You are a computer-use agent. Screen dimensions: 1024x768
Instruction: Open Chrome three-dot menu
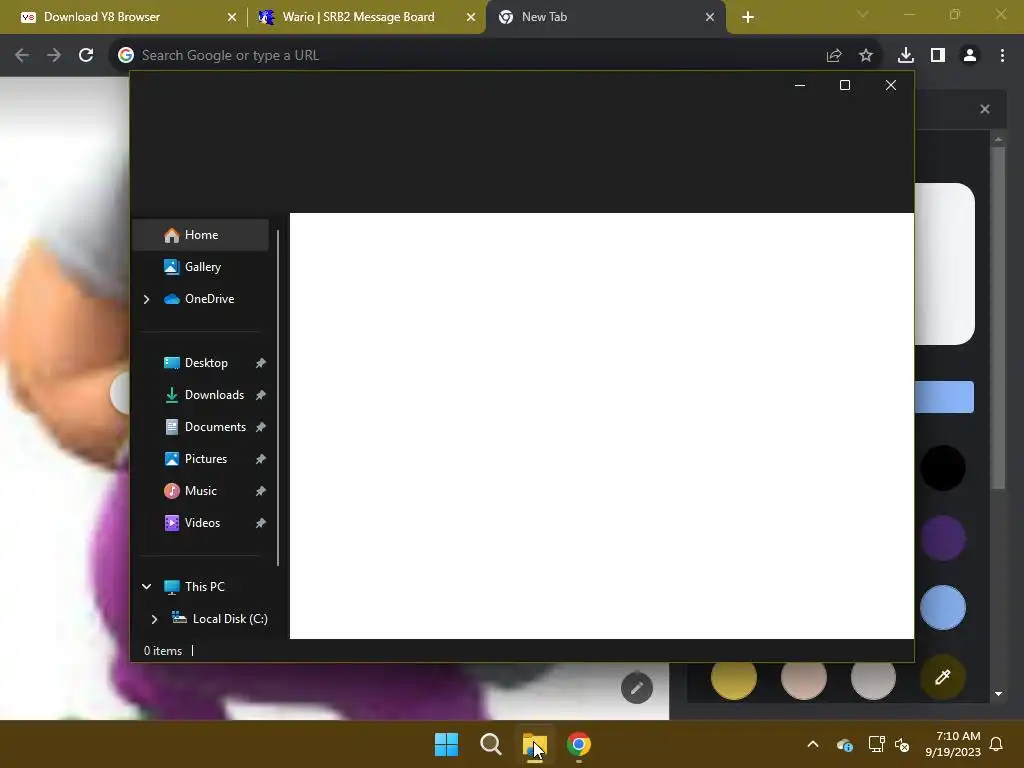1002,56
